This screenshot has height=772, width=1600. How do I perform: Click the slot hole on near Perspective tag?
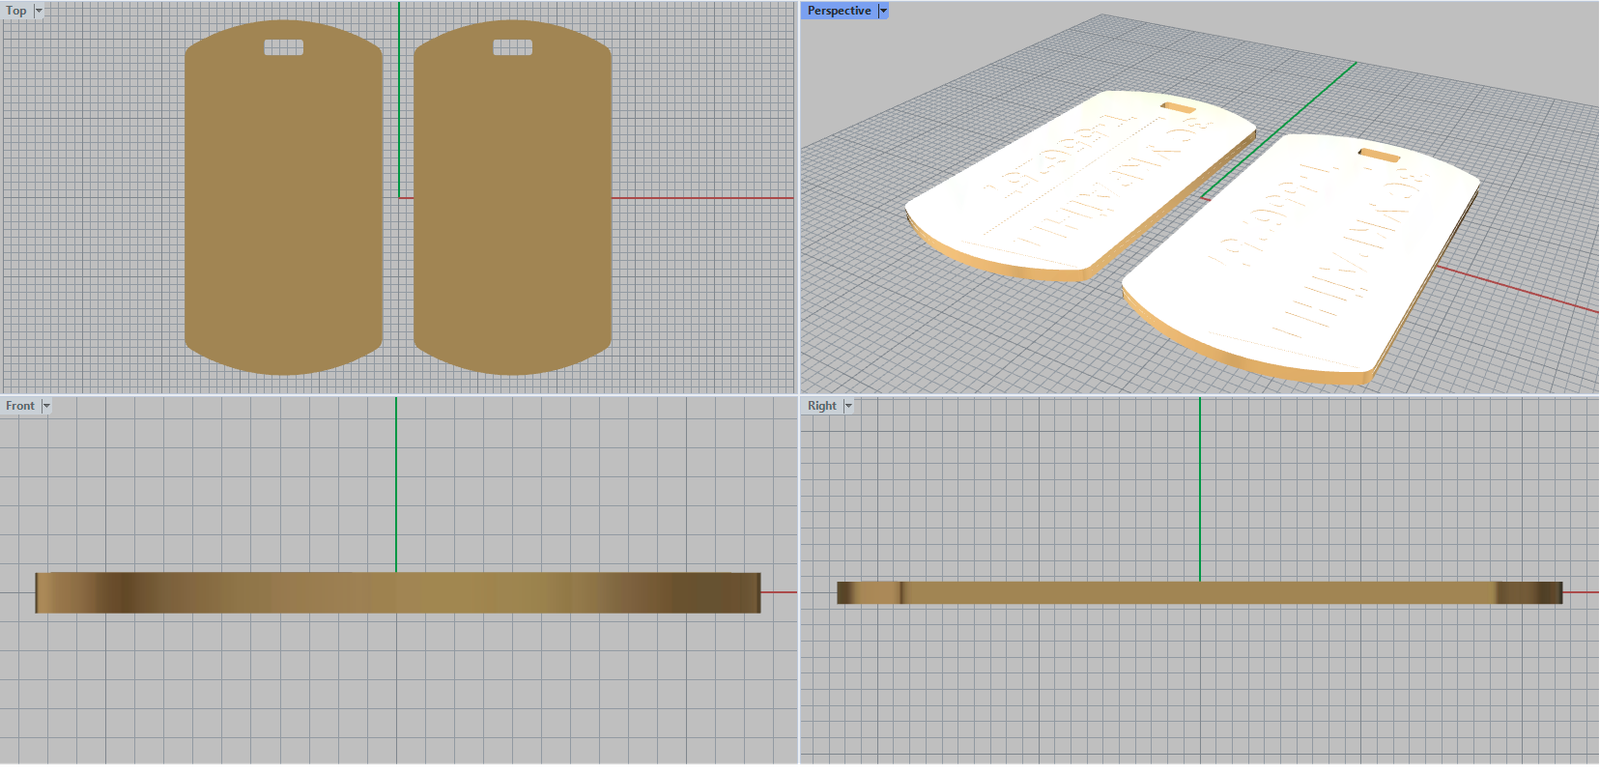click(x=1380, y=155)
